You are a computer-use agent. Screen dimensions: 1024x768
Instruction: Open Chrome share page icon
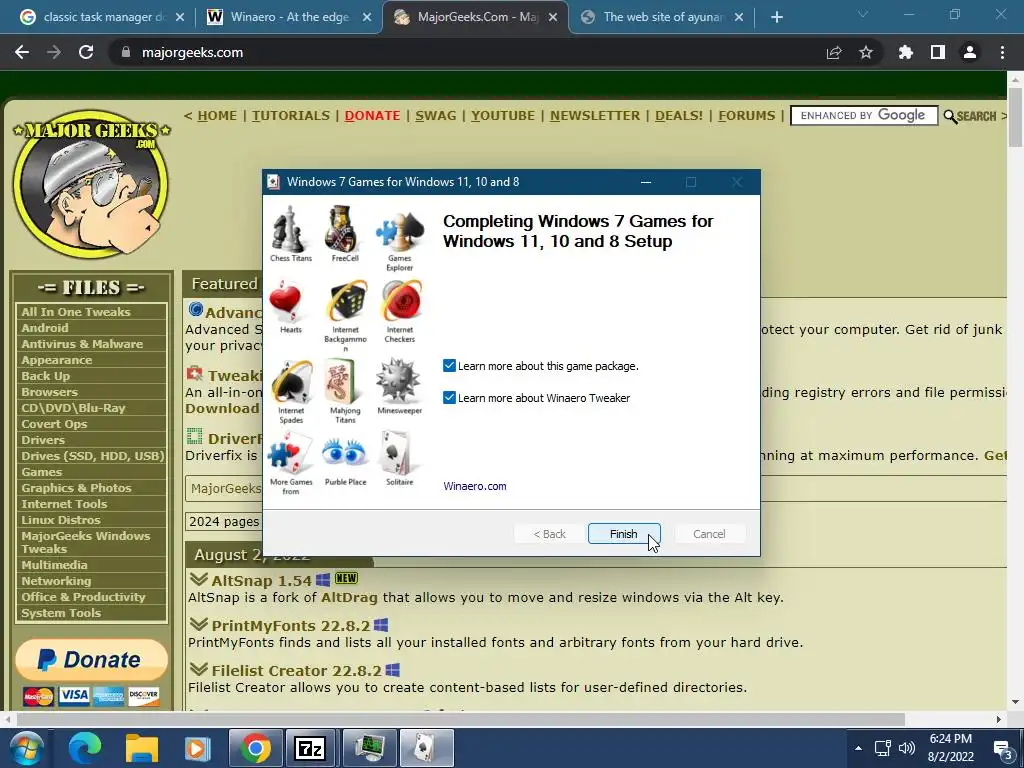point(834,52)
